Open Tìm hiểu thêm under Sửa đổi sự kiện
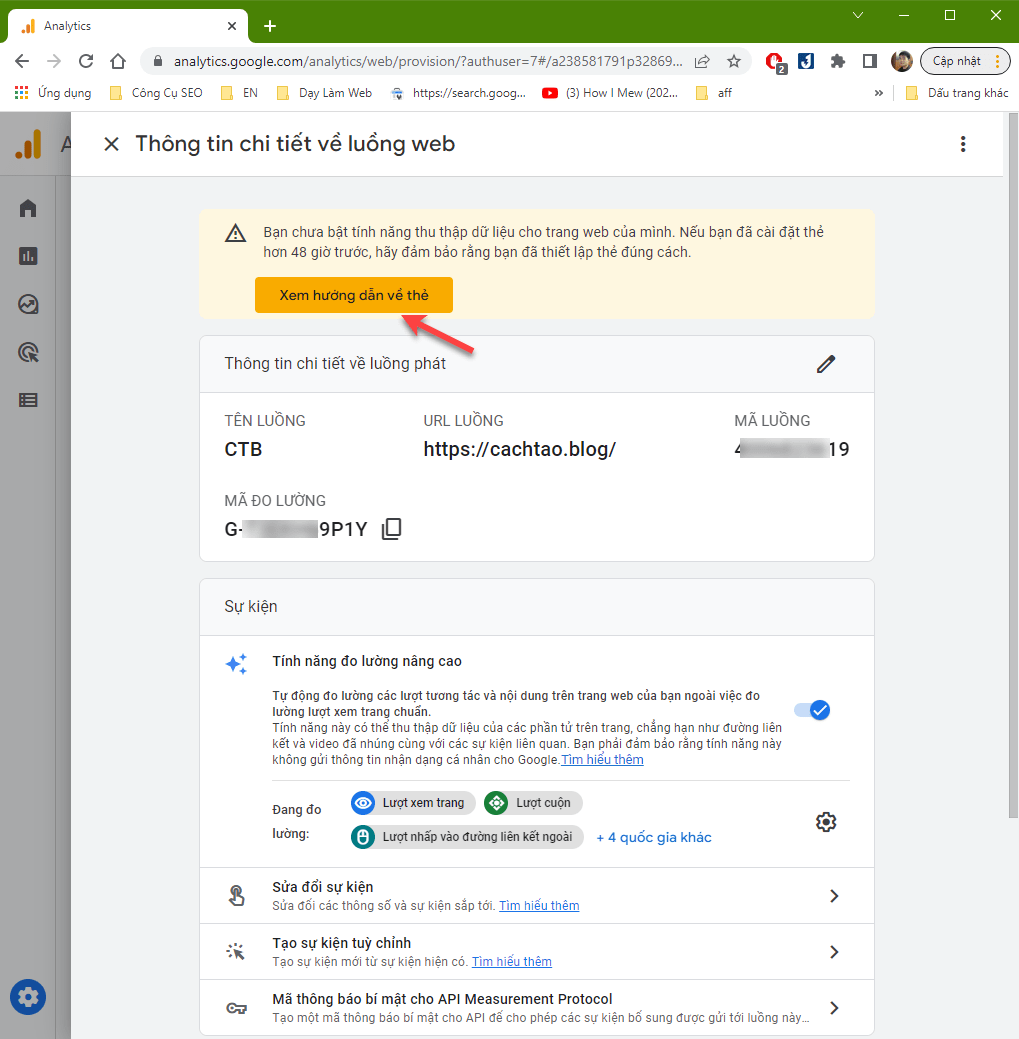Viewport: 1019px width, 1039px height. [539, 905]
